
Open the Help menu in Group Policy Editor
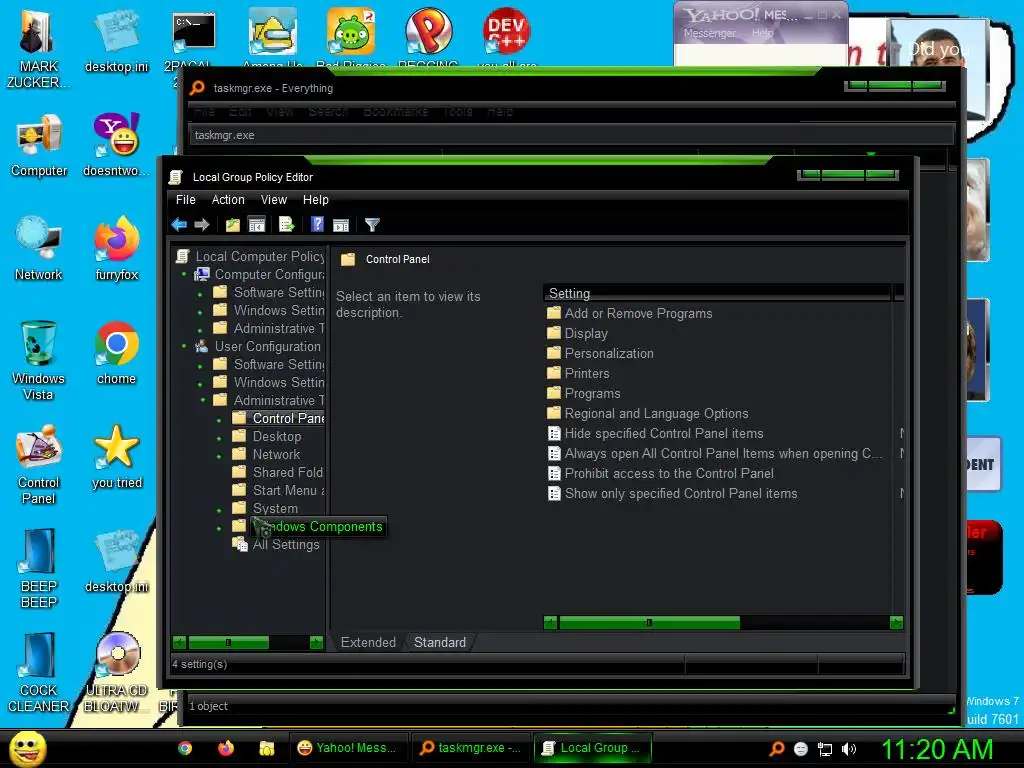[315, 200]
